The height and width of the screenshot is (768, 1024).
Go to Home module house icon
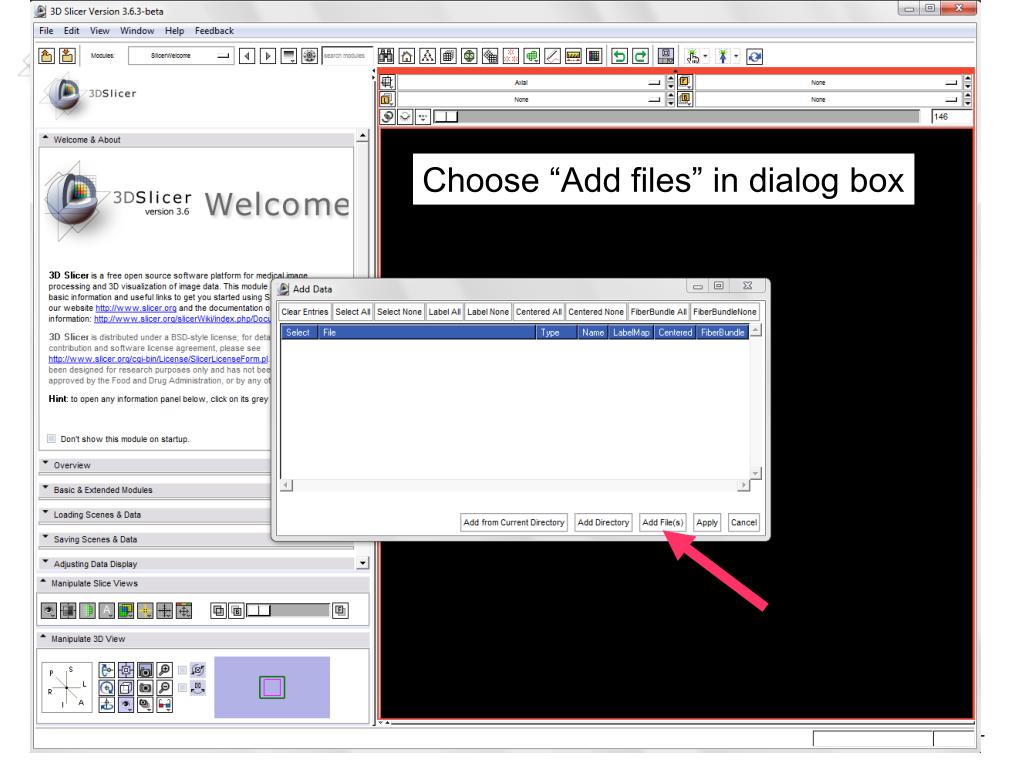point(407,56)
